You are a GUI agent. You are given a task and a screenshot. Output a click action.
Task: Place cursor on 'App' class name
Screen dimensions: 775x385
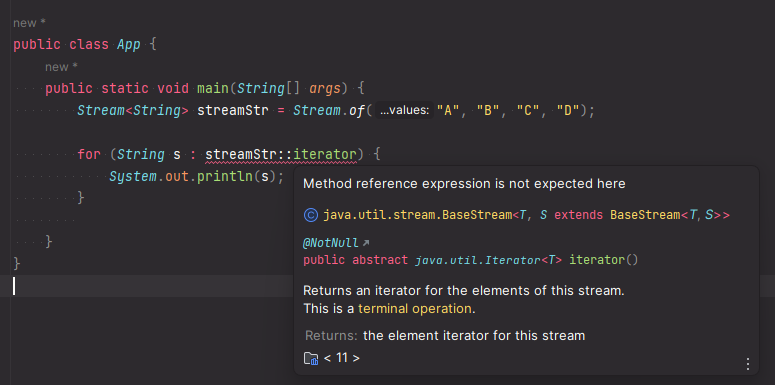coord(129,44)
